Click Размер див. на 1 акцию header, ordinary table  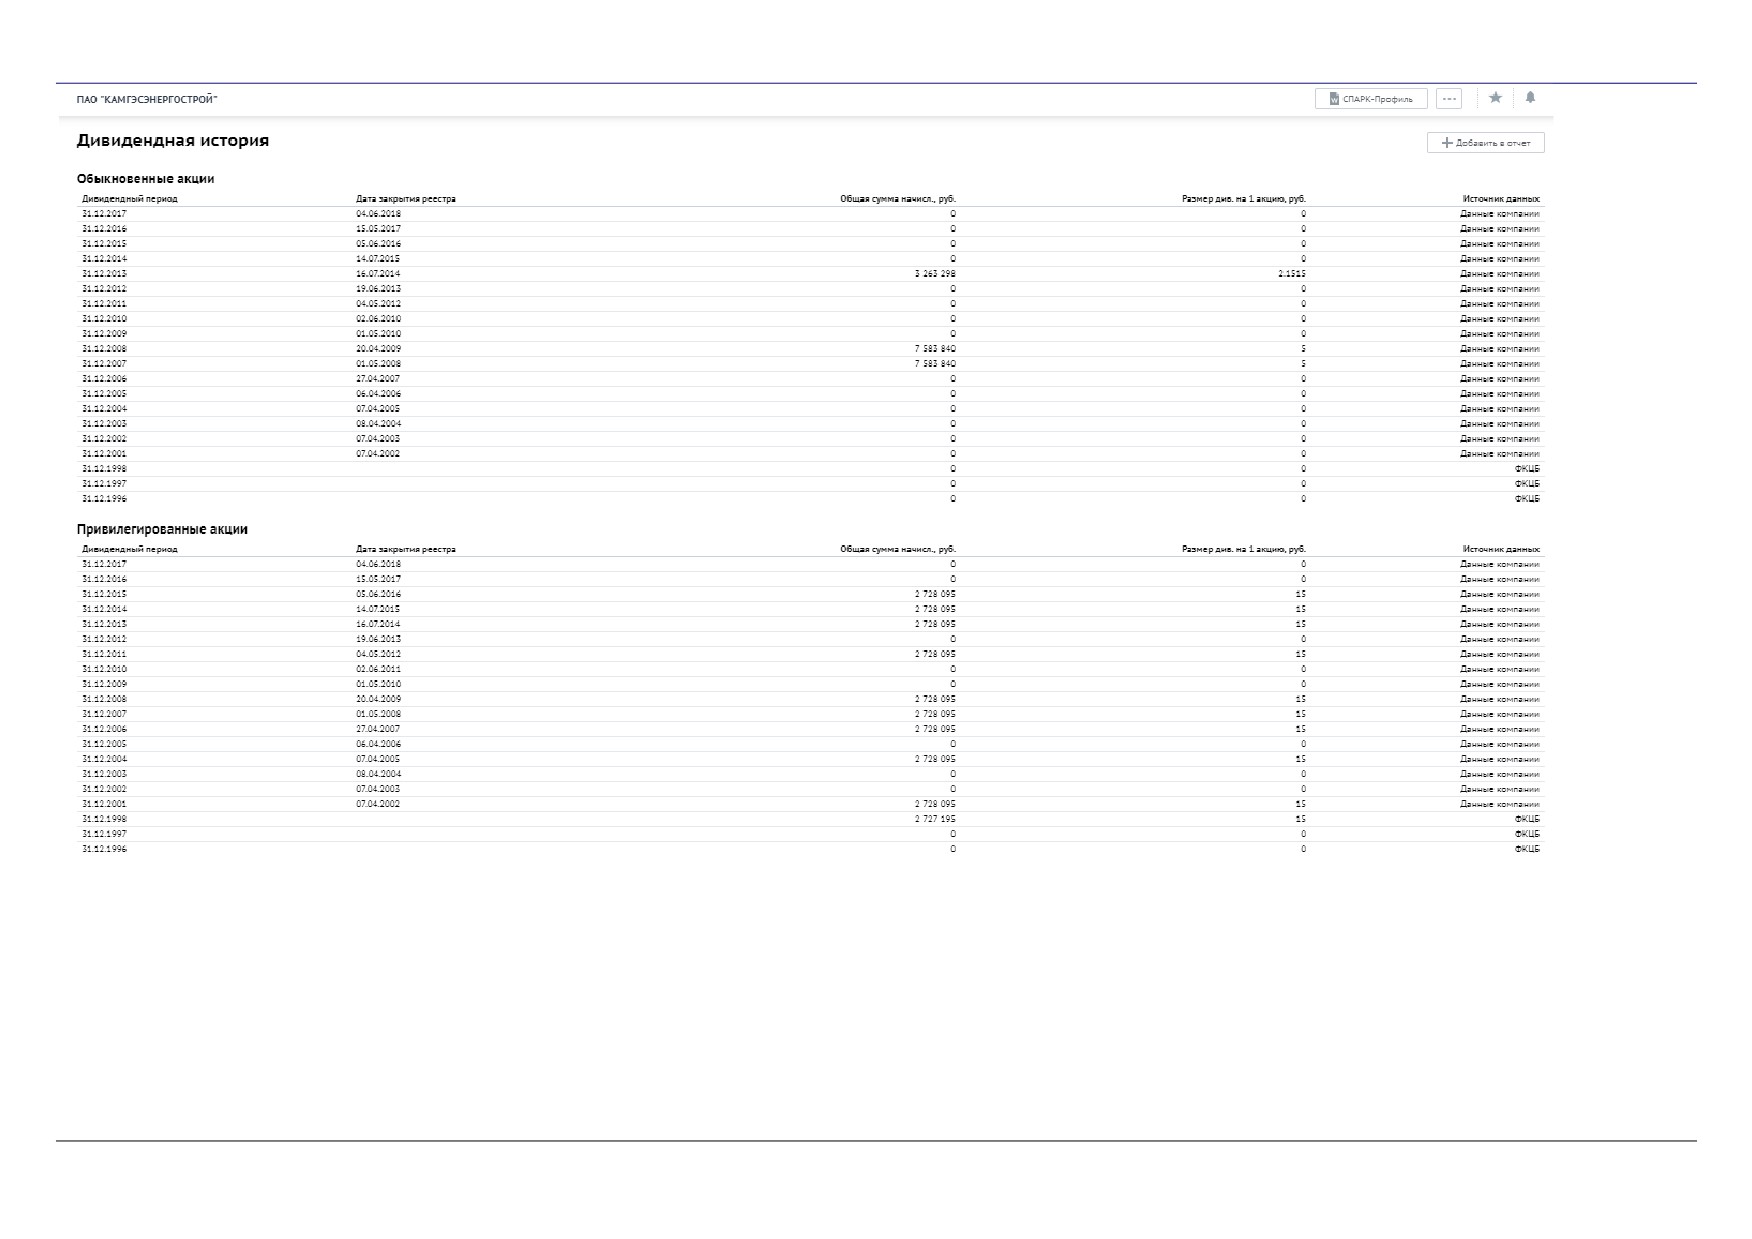(x=1244, y=199)
